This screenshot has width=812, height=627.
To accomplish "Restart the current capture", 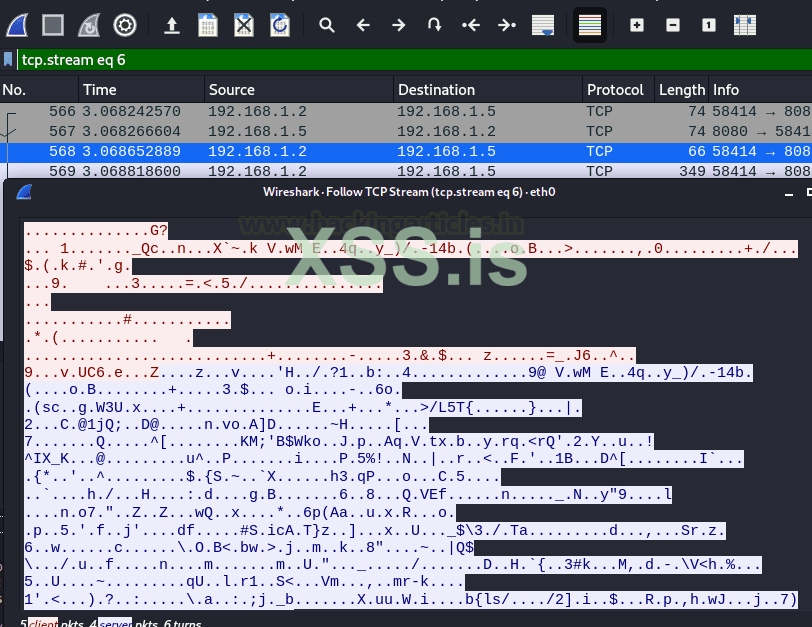I will pyautogui.click(x=89, y=25).
